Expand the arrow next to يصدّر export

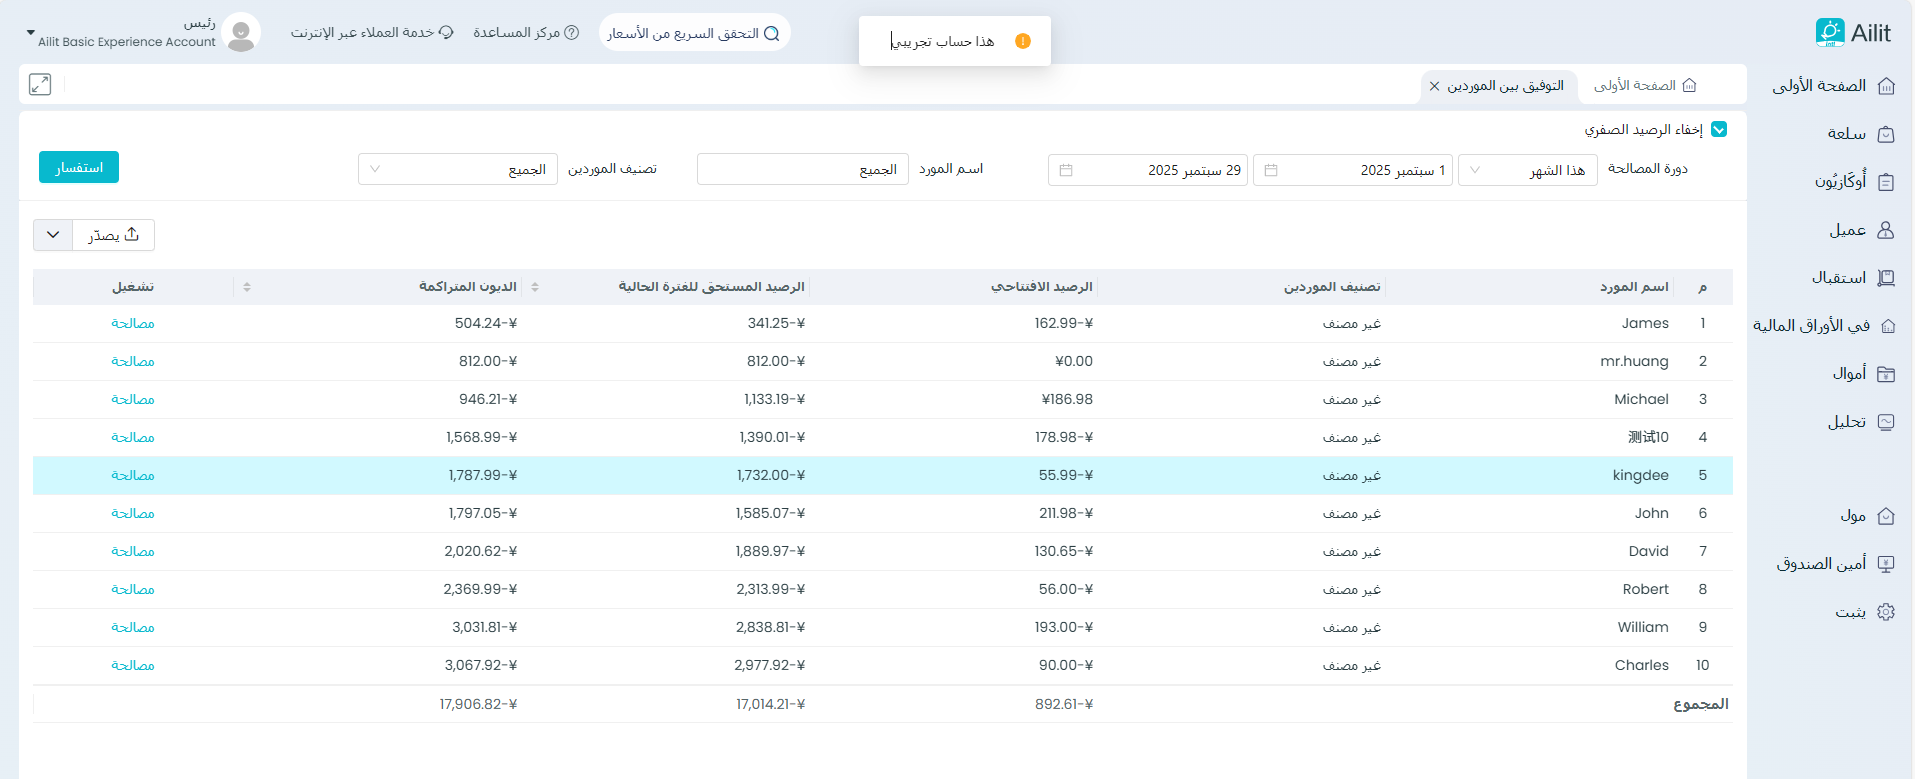(53, 235)
